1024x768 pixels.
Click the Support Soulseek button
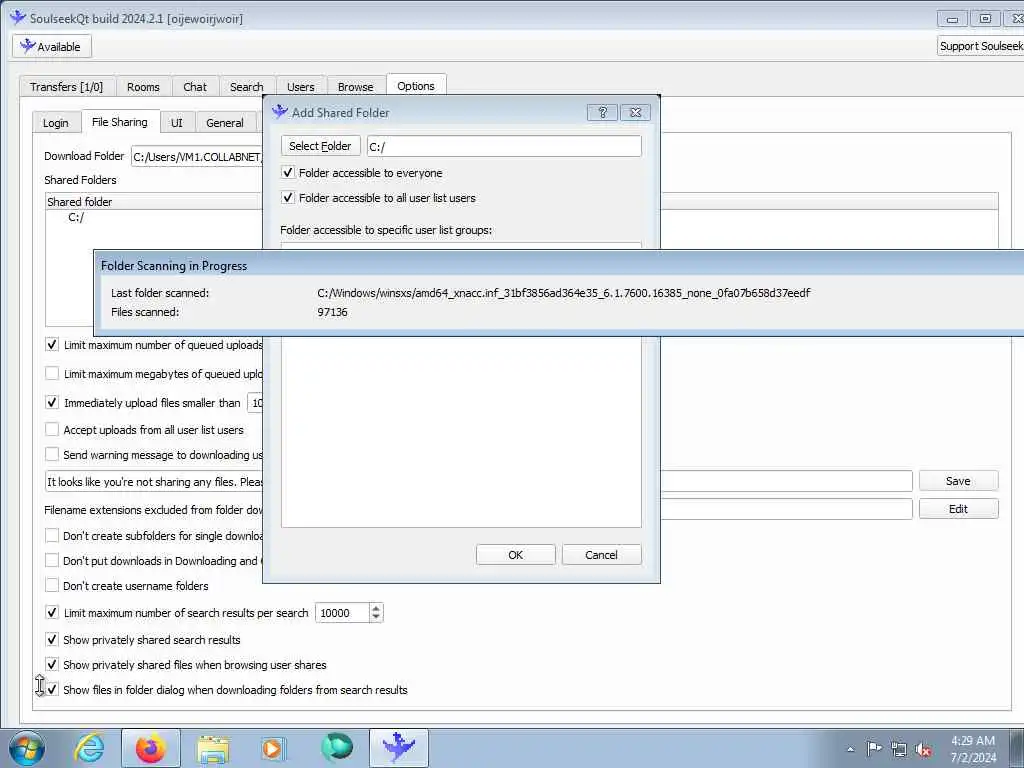point(980,46)
